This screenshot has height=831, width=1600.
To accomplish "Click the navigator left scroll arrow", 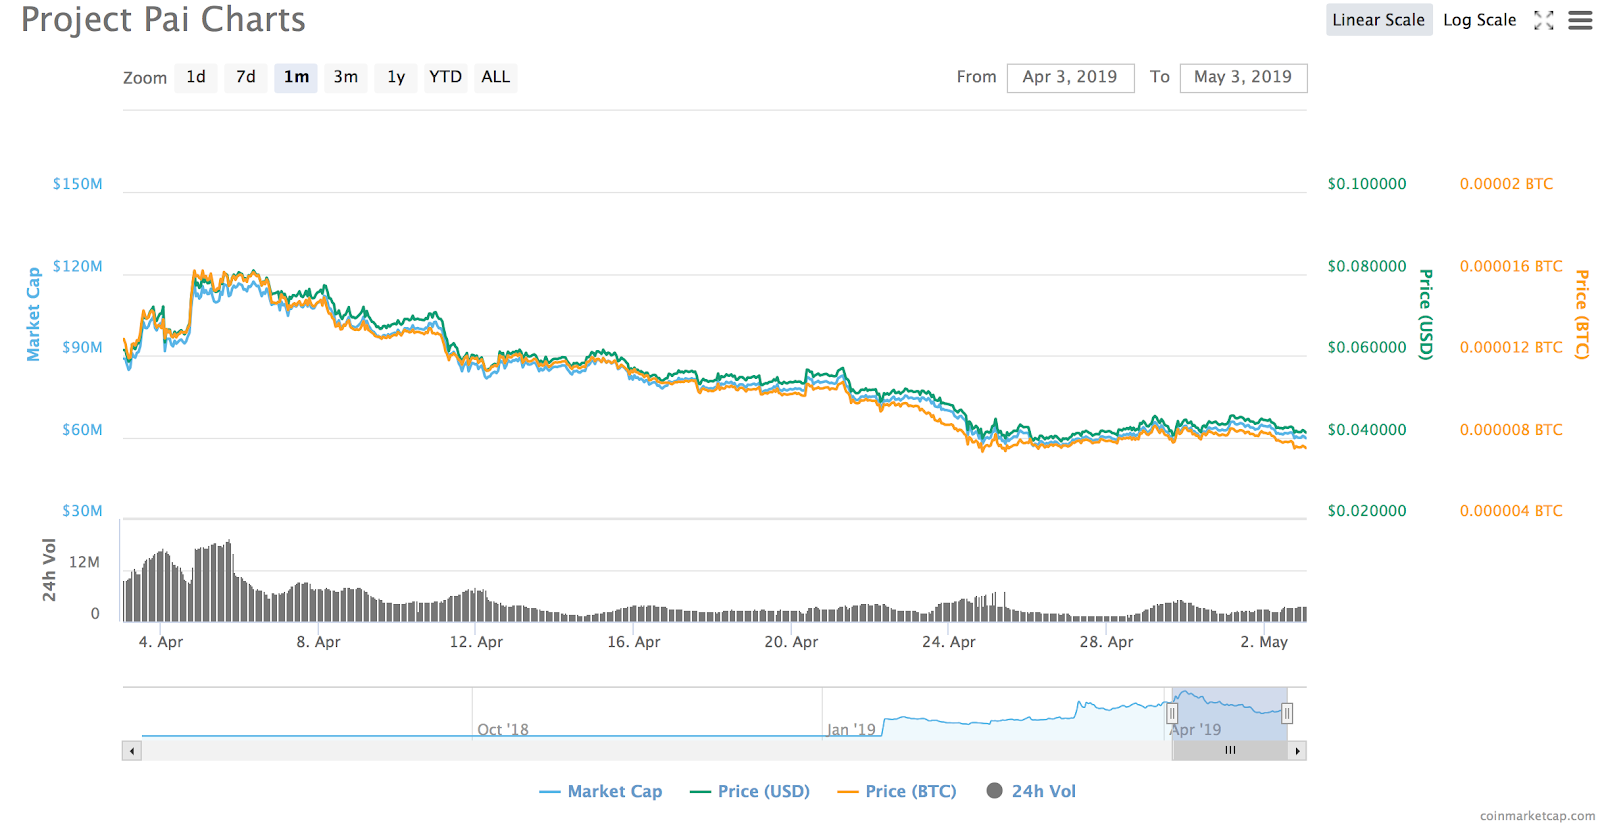I will coord(132,750).
